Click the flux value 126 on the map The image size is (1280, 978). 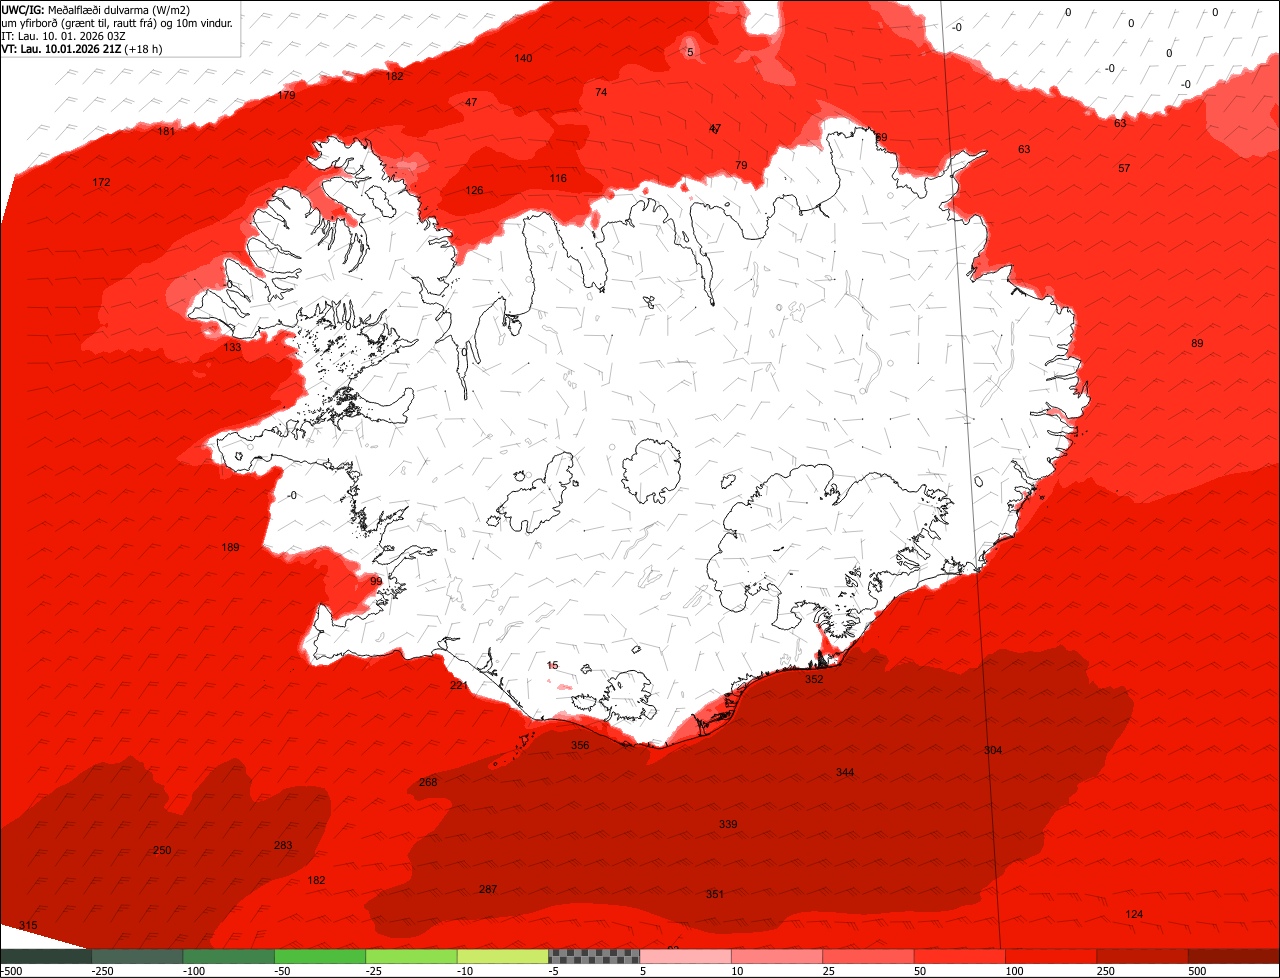(474, 190)
